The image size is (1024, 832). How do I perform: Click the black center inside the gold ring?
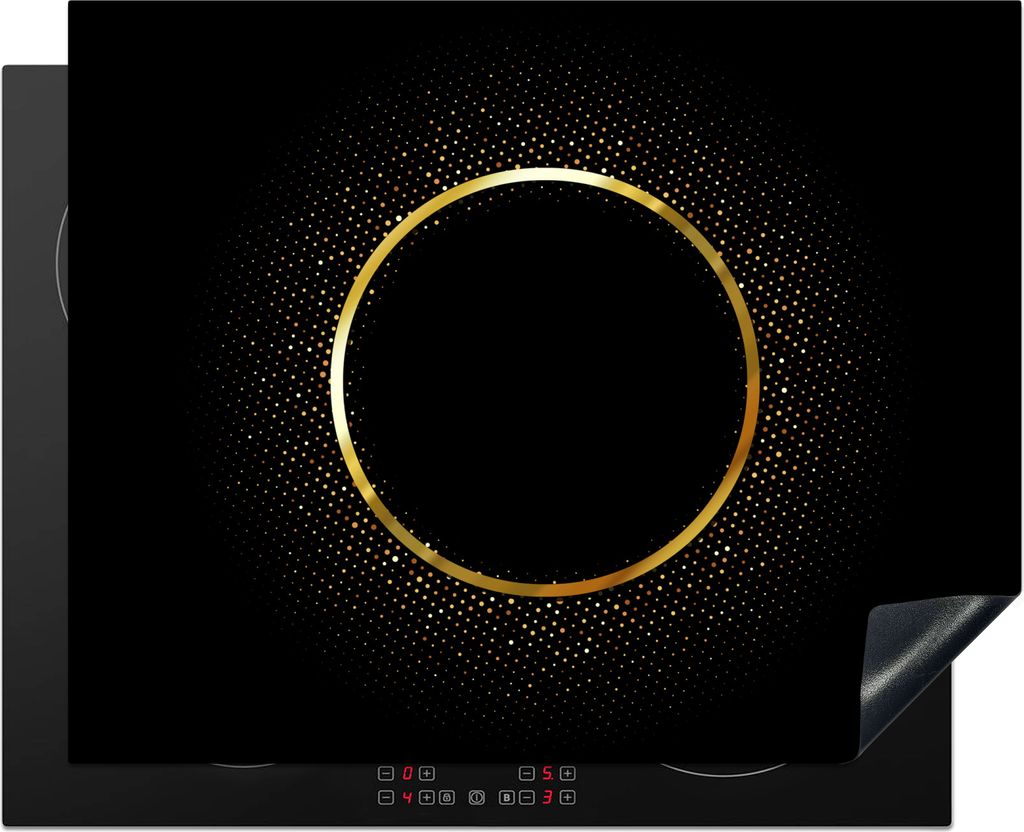click(x=545, y=380)
